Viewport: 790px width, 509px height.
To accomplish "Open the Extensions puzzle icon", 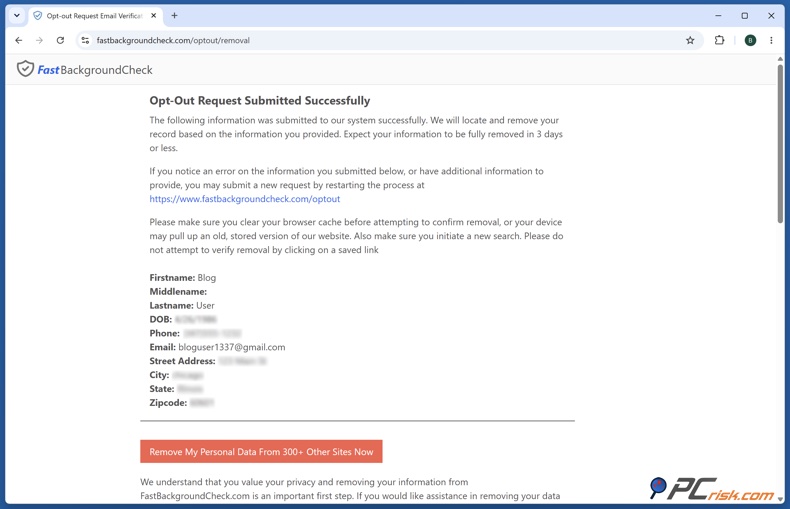I will [719, 40].
